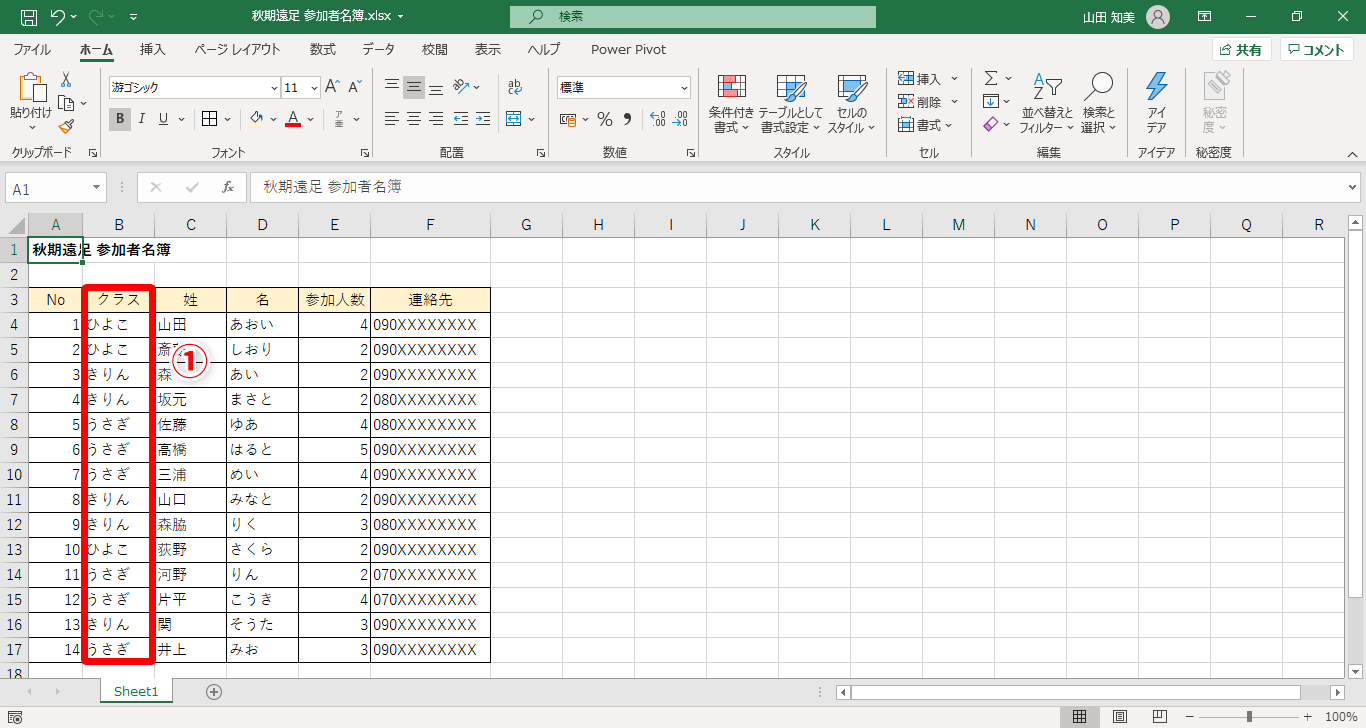
Task: Open the 山田 知美 account button
Action: pyautogui.click(x=1126, y=17)
